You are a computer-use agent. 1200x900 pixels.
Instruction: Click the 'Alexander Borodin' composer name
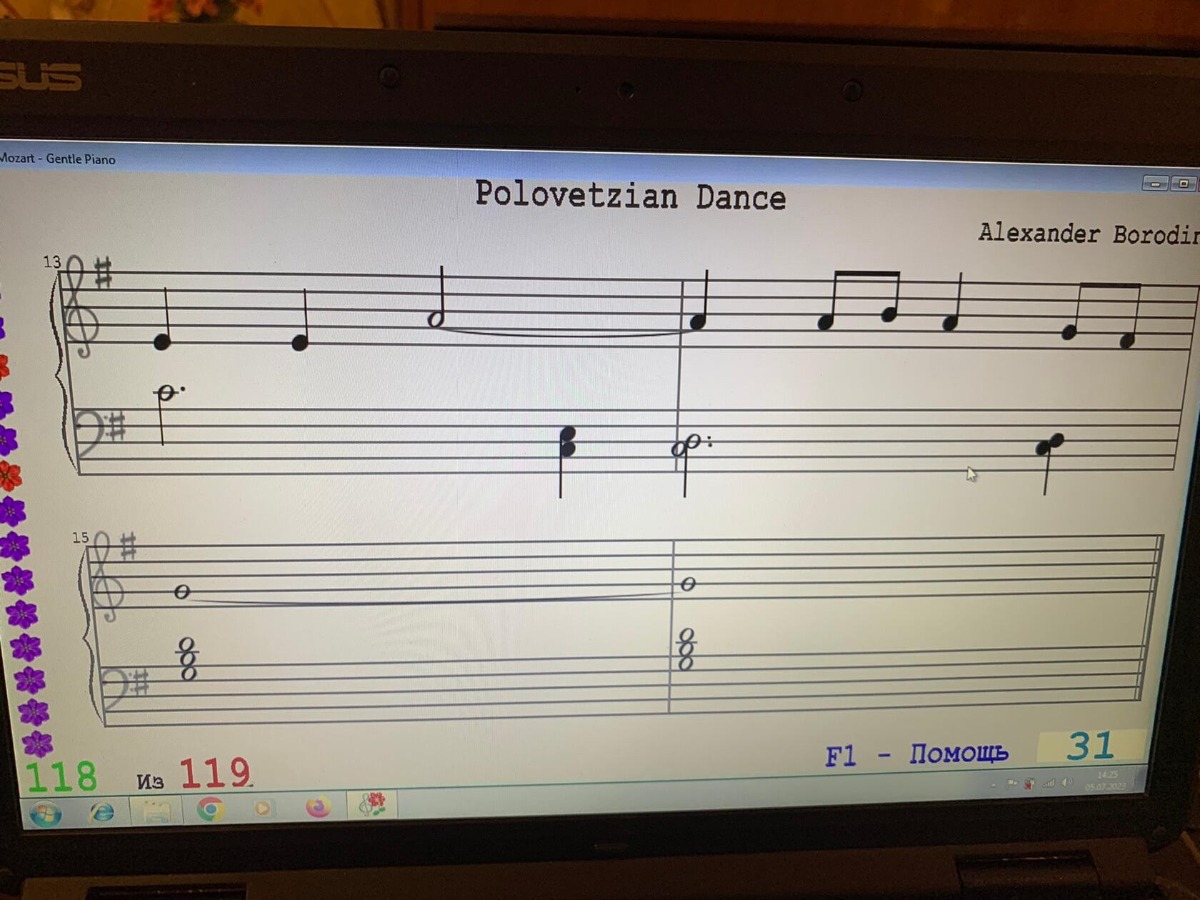tap(1088, 234)
